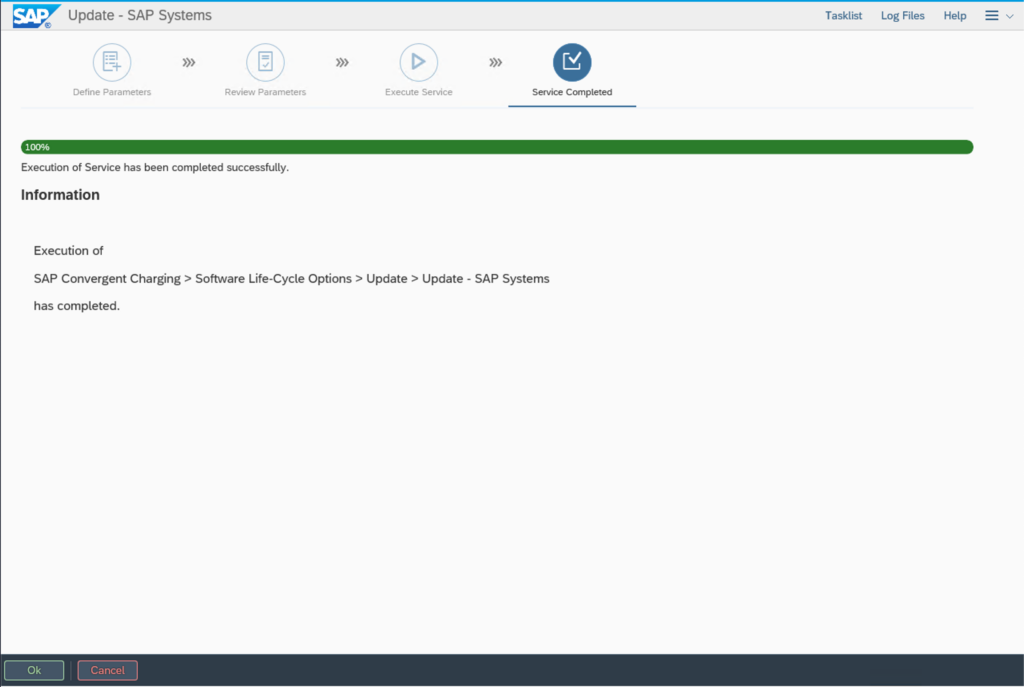Image resolution: width=1024 pixels, height=687 pixels.
Task: Open the Help menu
Action: (954, 16)
